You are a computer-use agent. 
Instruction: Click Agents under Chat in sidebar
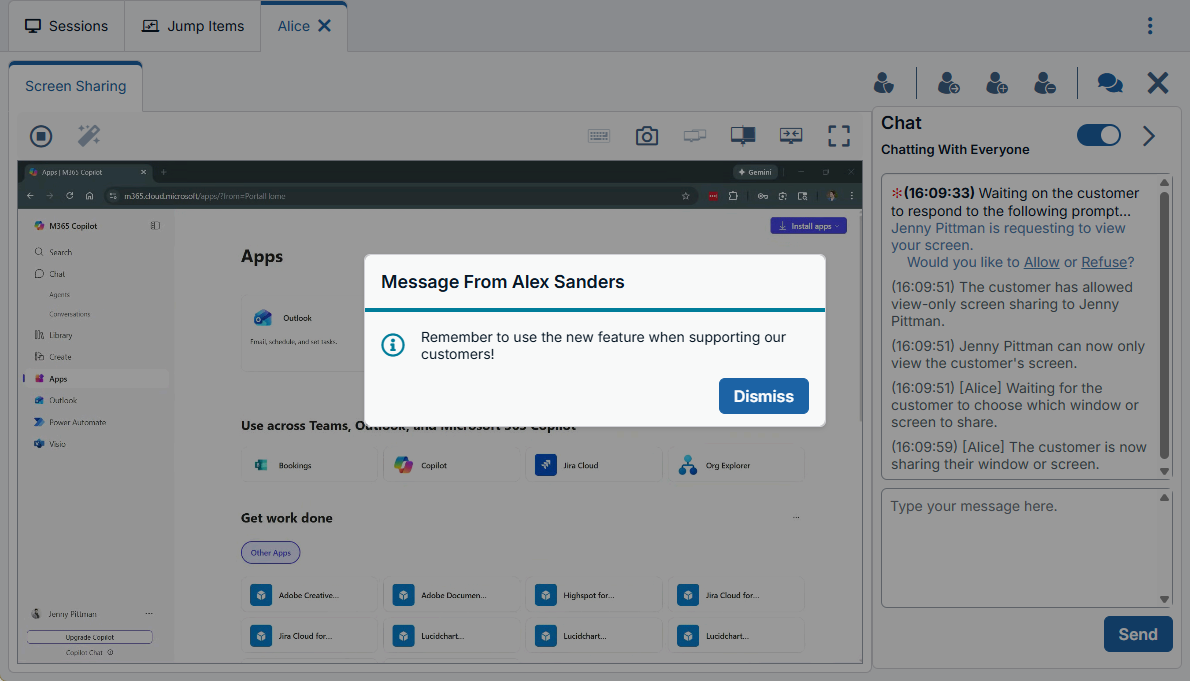[x=59, y=295]
